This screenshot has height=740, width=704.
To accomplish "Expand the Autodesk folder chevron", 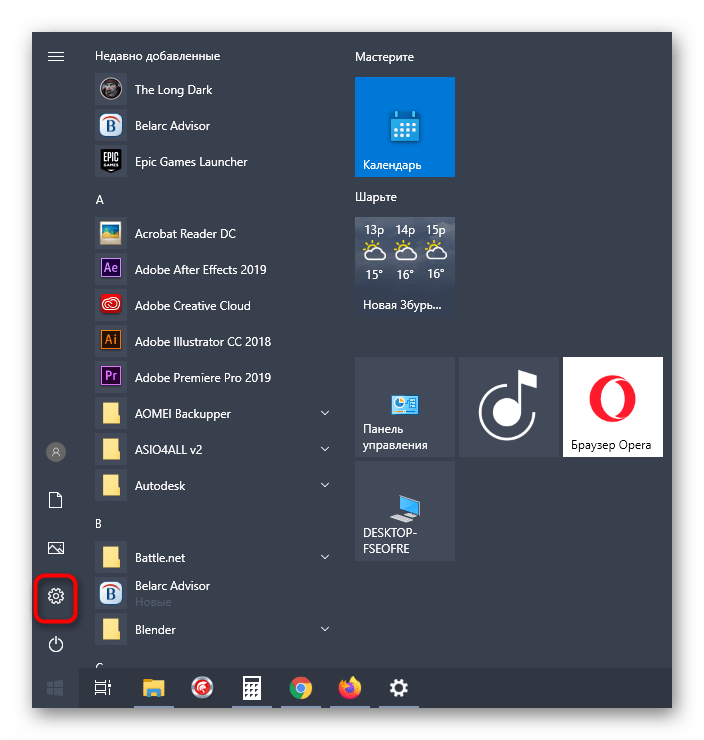I will pos(325,485).
